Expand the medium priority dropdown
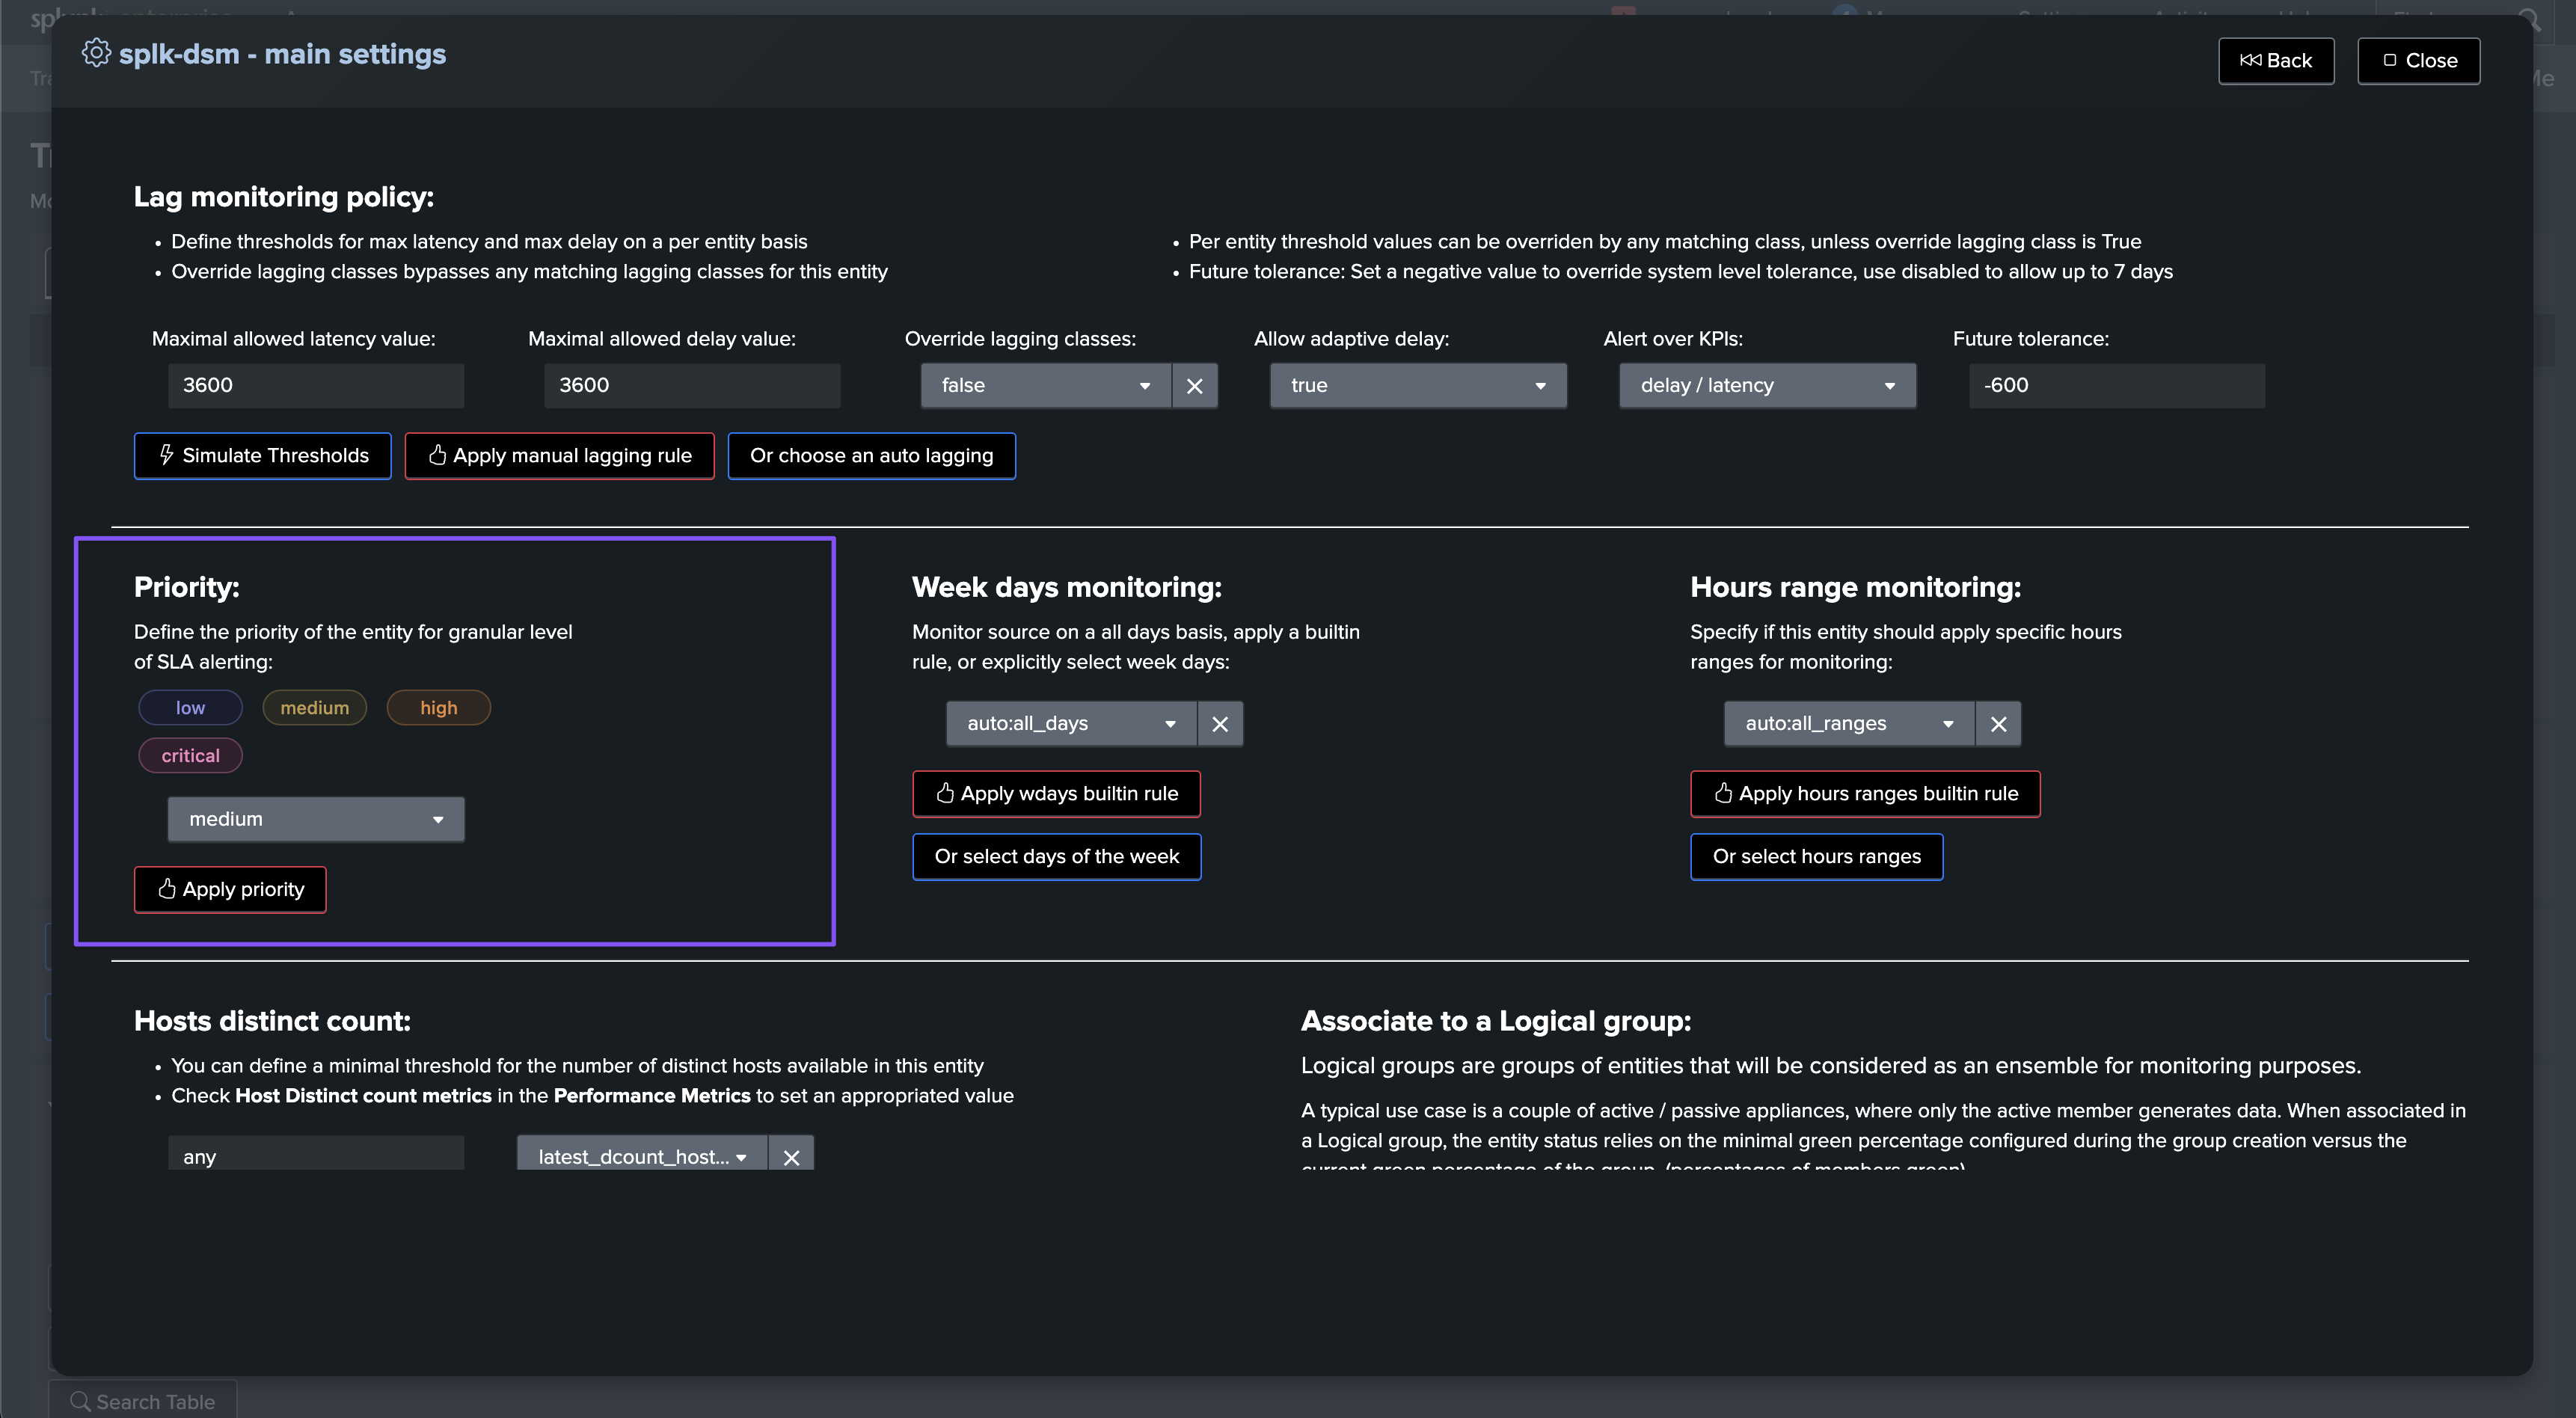The width and height of the screenshot is (2576, 1418). [x=316, y=820]
